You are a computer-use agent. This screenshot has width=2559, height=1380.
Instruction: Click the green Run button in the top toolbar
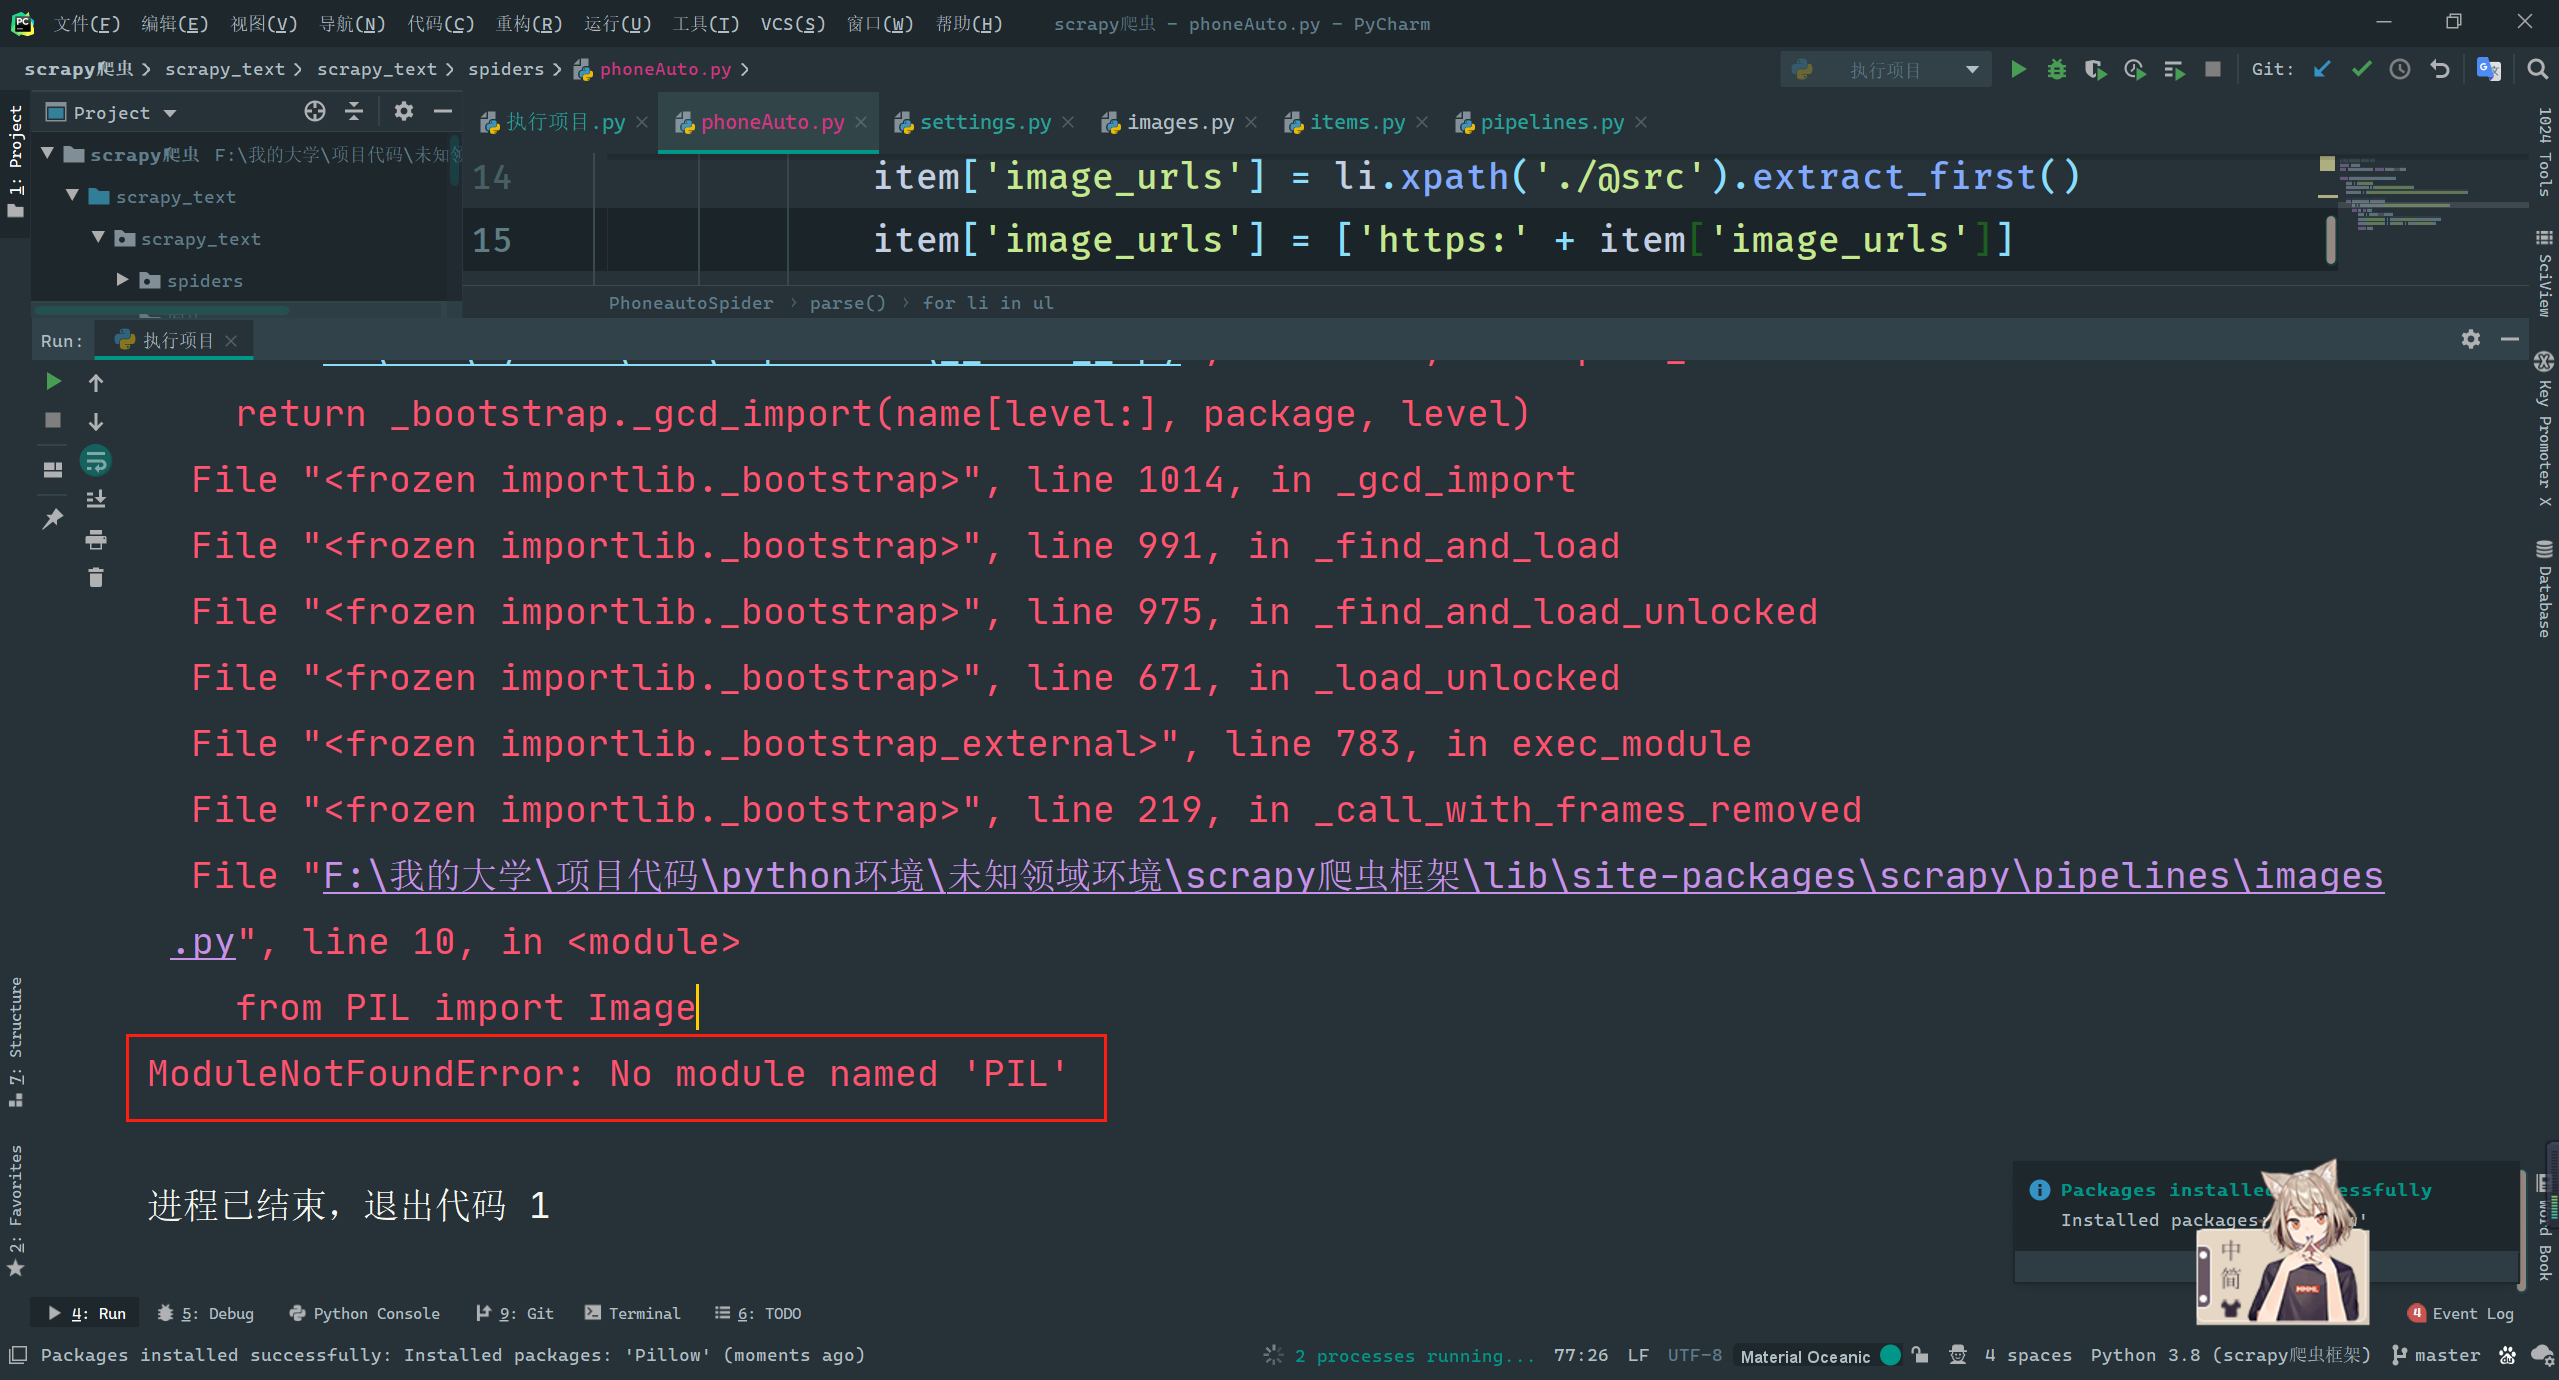(2018, 69)
